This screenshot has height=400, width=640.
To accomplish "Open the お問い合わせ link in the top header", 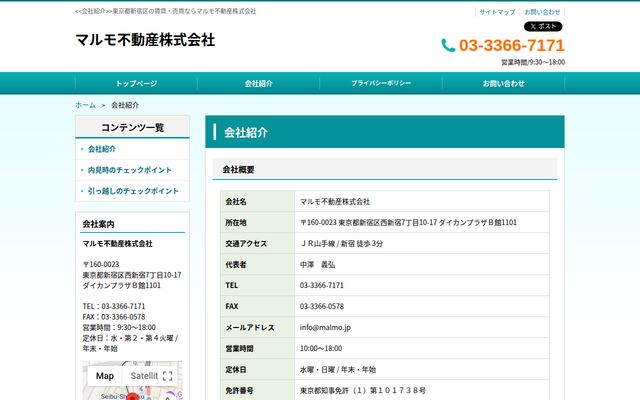I will [542, 12].
